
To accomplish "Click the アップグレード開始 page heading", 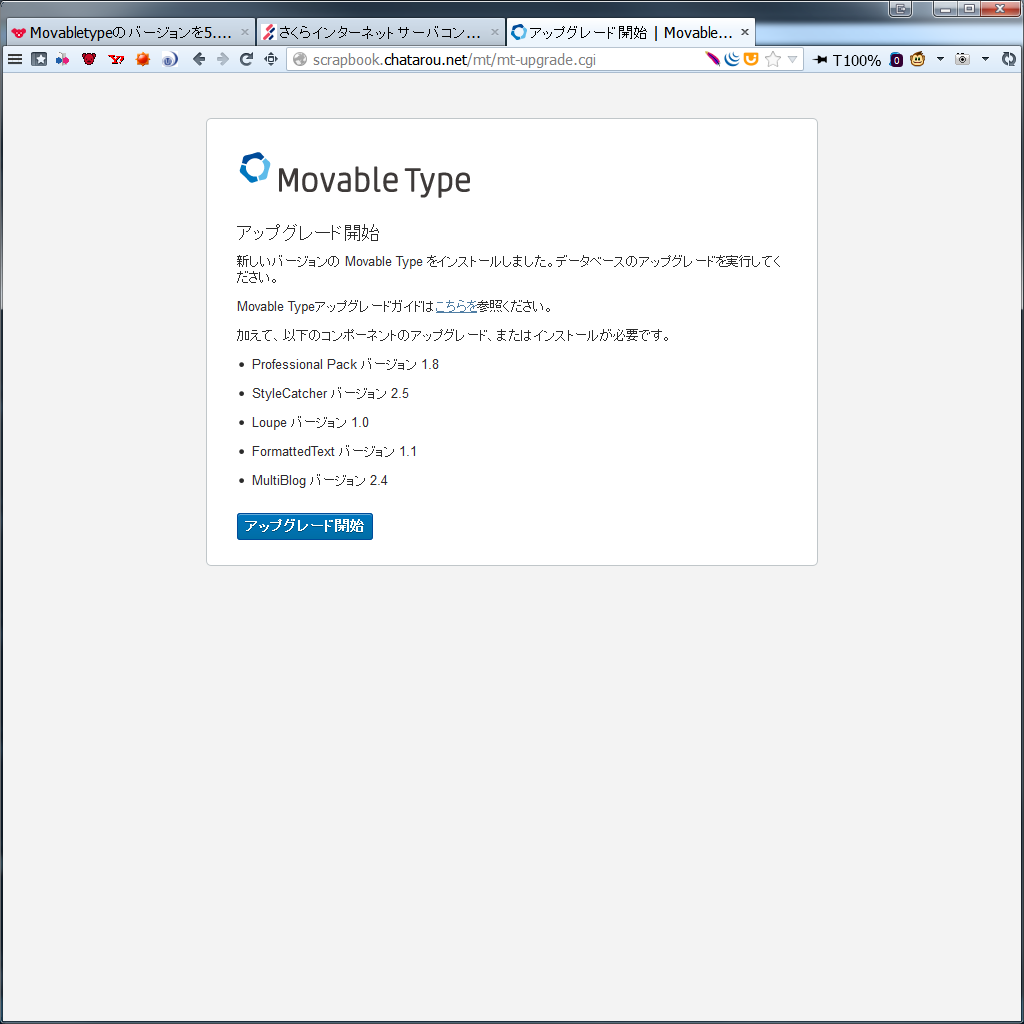I will (x=308, y=232).
